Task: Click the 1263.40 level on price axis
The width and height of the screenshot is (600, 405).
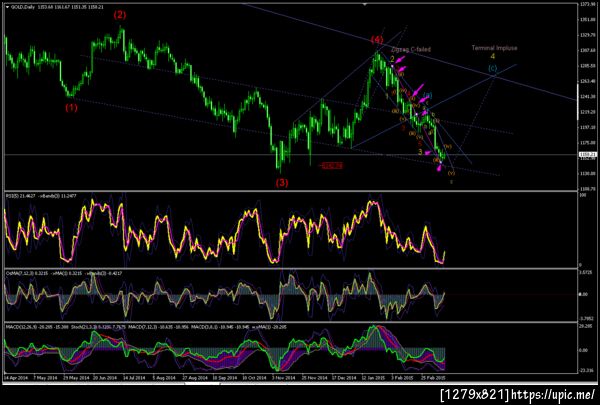Action: pos(587,81)
